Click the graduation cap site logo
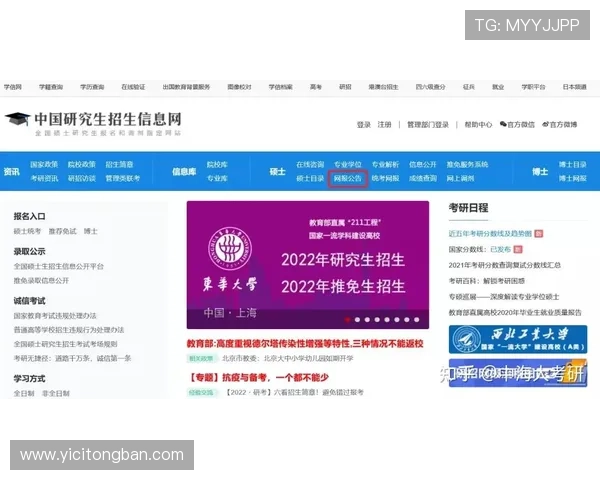The height and width of the screenshot is (480, 600). click(x=18, y=119)
